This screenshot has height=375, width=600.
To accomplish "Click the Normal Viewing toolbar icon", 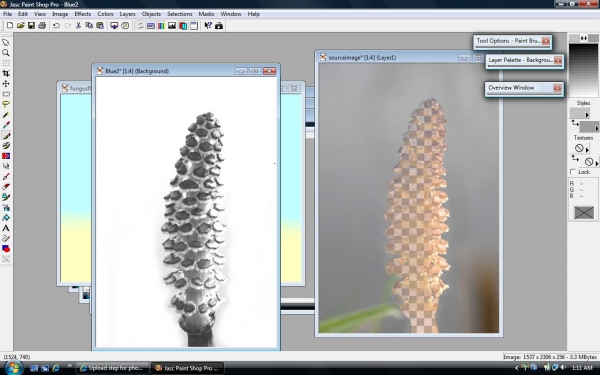I will coord(125,26).
